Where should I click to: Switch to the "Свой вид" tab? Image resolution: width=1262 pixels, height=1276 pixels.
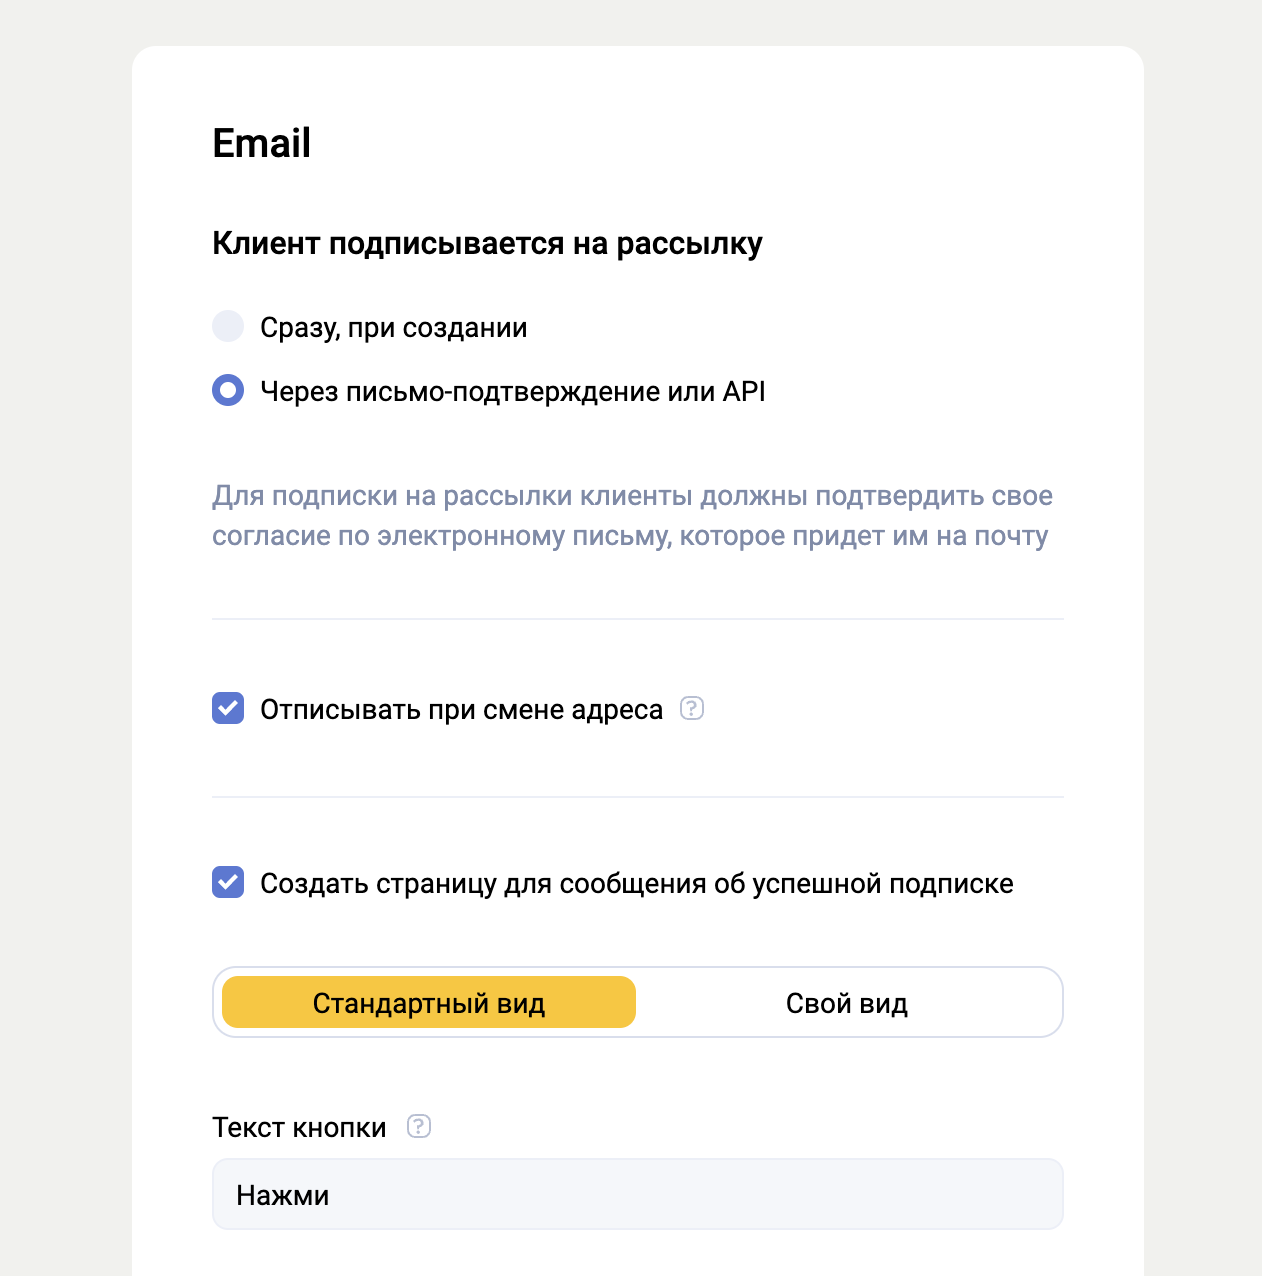846,1003
